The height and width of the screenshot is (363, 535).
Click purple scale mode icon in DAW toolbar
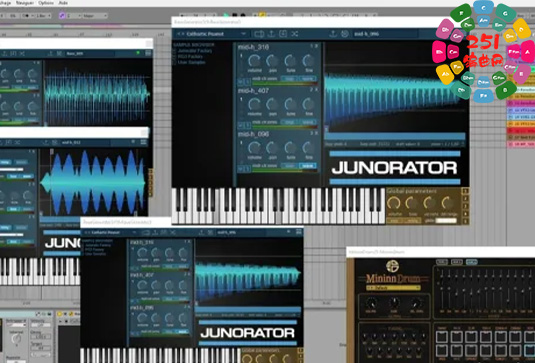[62, 16]
